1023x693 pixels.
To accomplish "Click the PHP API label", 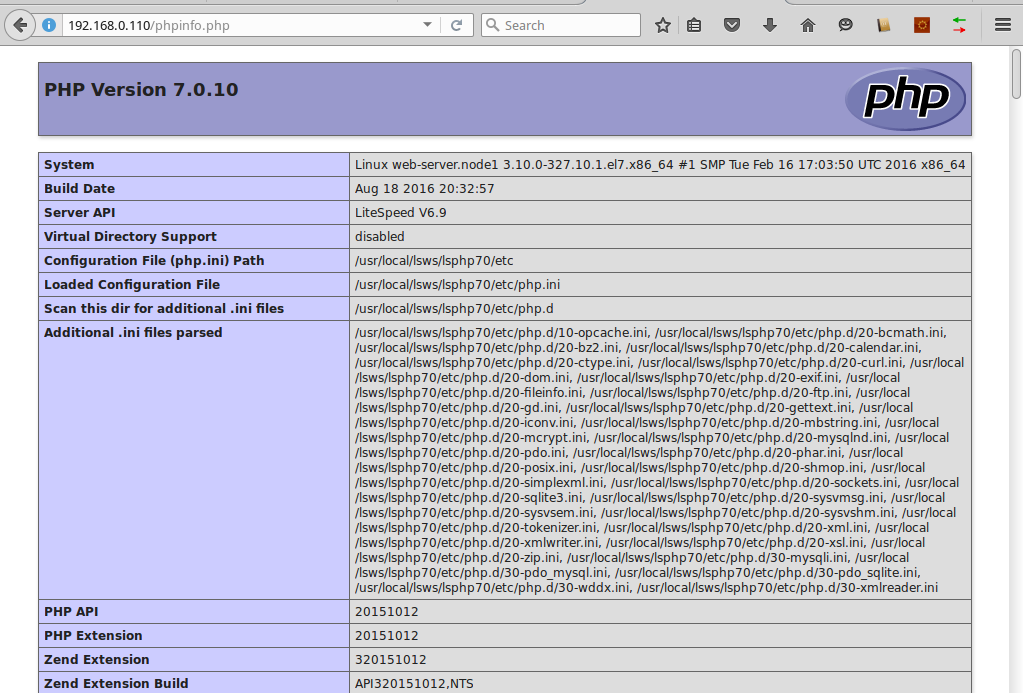I will click(x=71, y=612).
